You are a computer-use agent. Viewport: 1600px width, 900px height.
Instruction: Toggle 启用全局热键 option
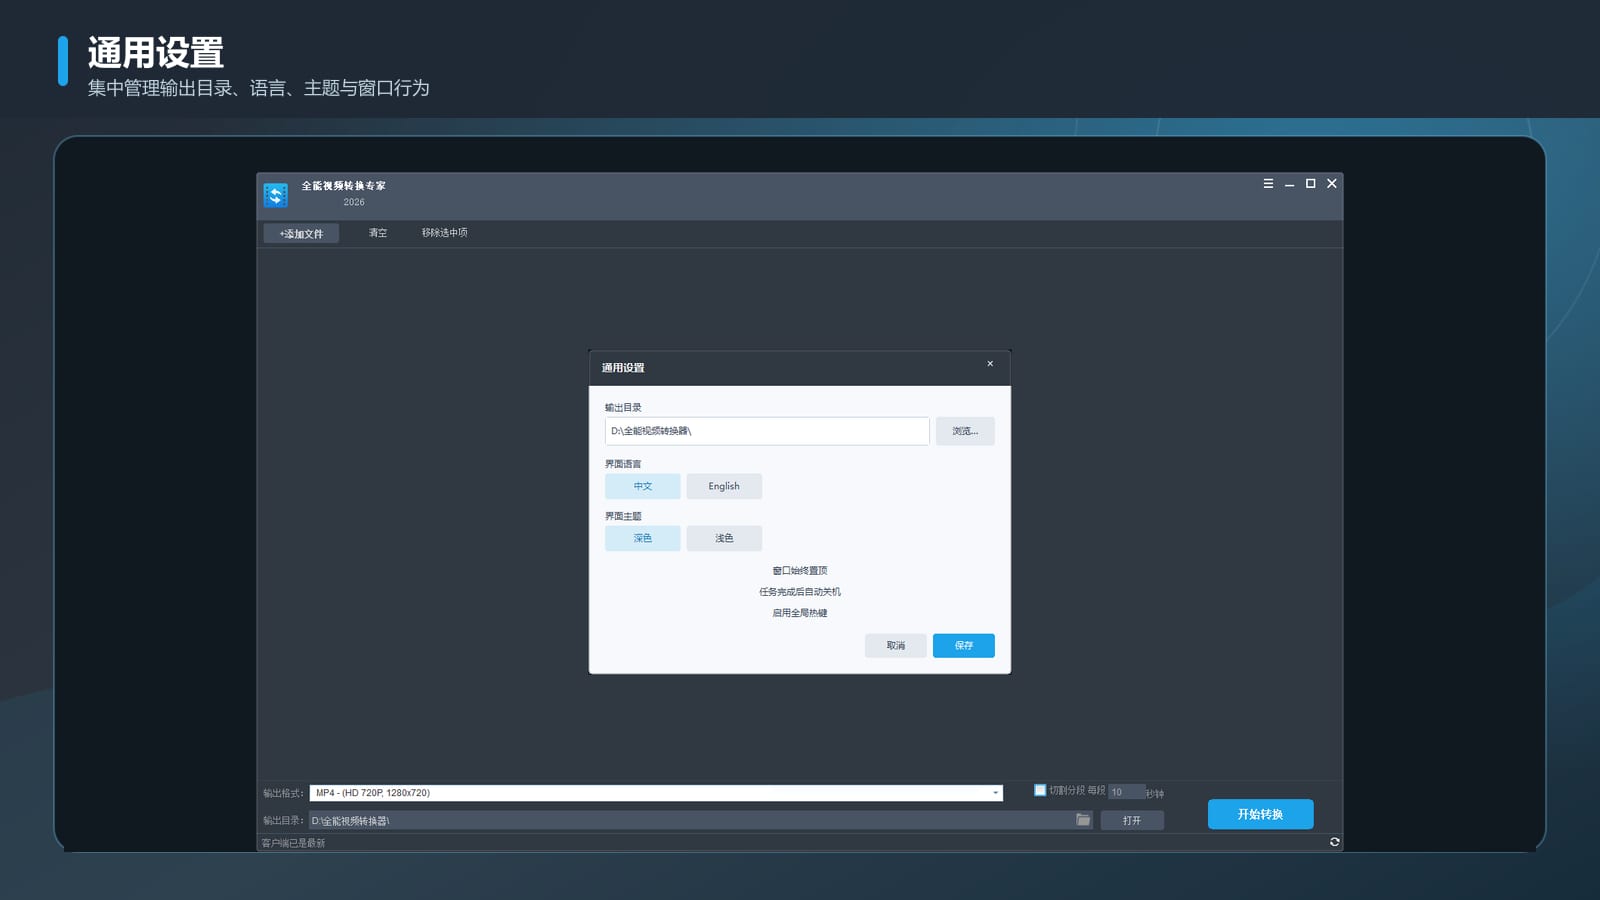800,613
